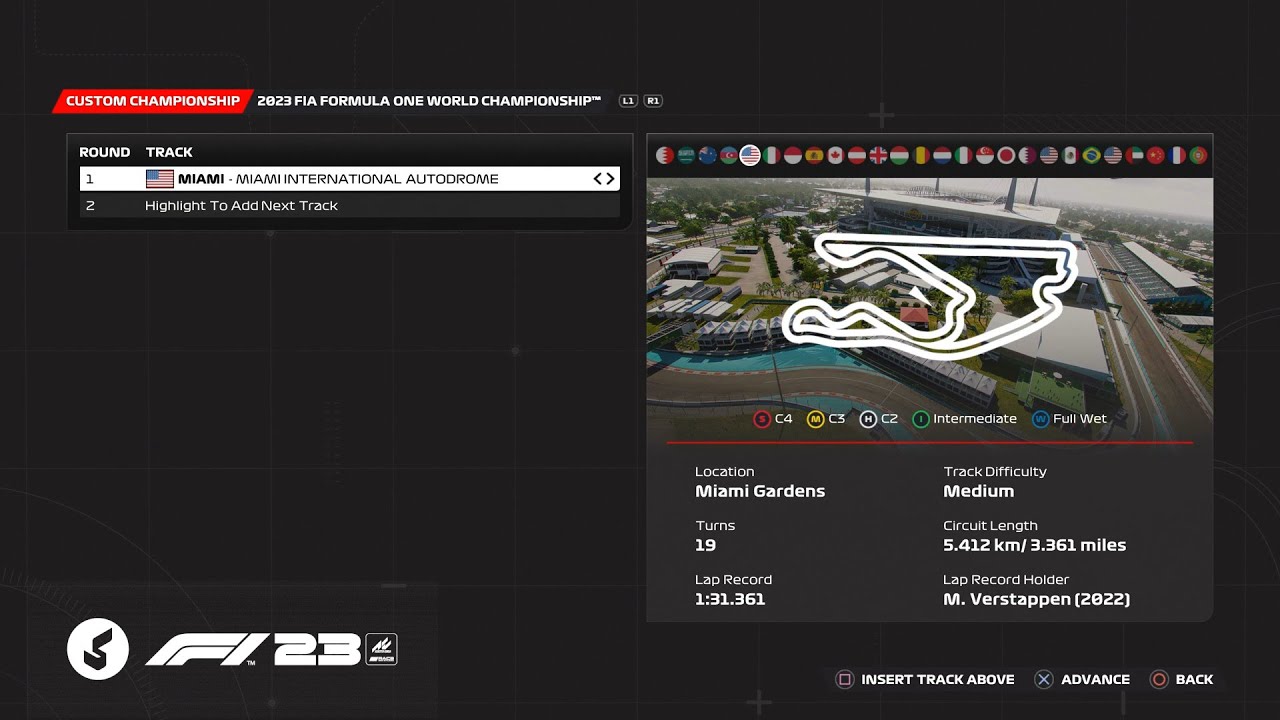Click the ROUND column header
Screen dimensions: 1280x720
(x=105, y=152)
